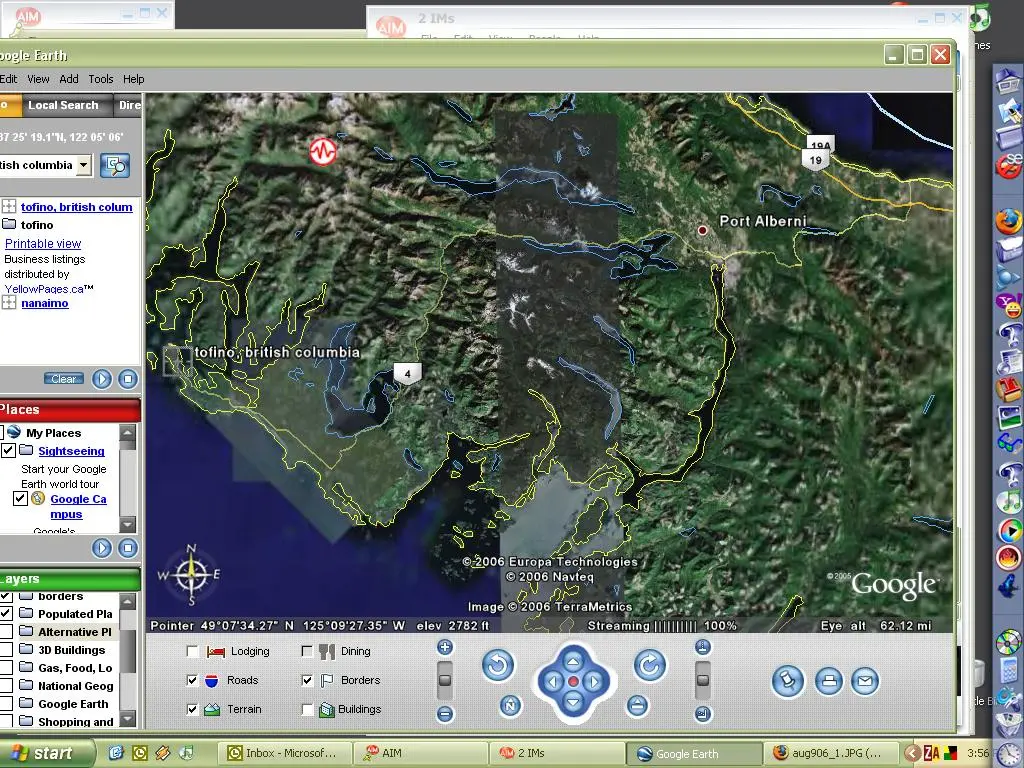Enable the Dining checkbox

[x=307, y=651]
